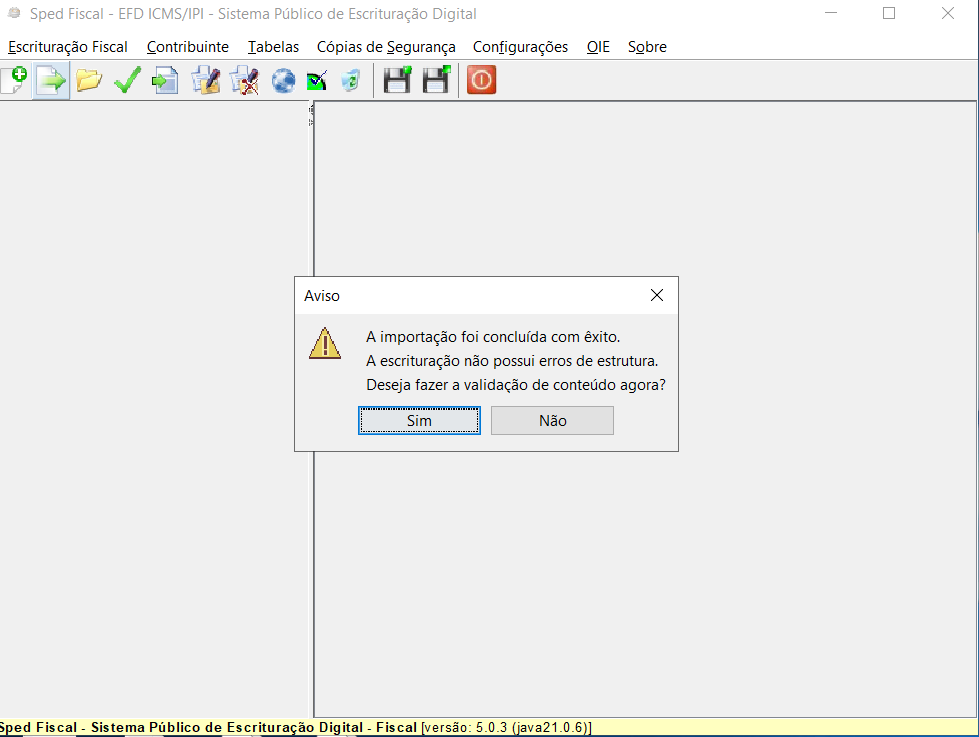Viewport: 979px width, 737px height.
Task: Click text 'Deseja fazer a validação de conteúdo agora?'
Action: pos(516,385)
